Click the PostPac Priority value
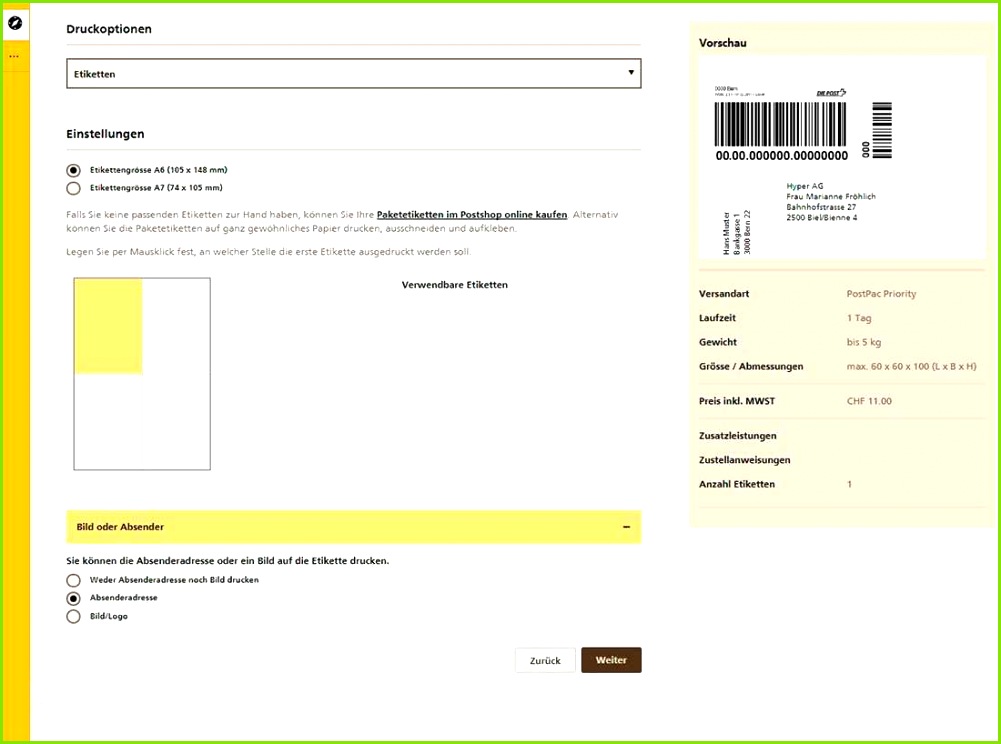1001x744 pixels. point(881,294)
